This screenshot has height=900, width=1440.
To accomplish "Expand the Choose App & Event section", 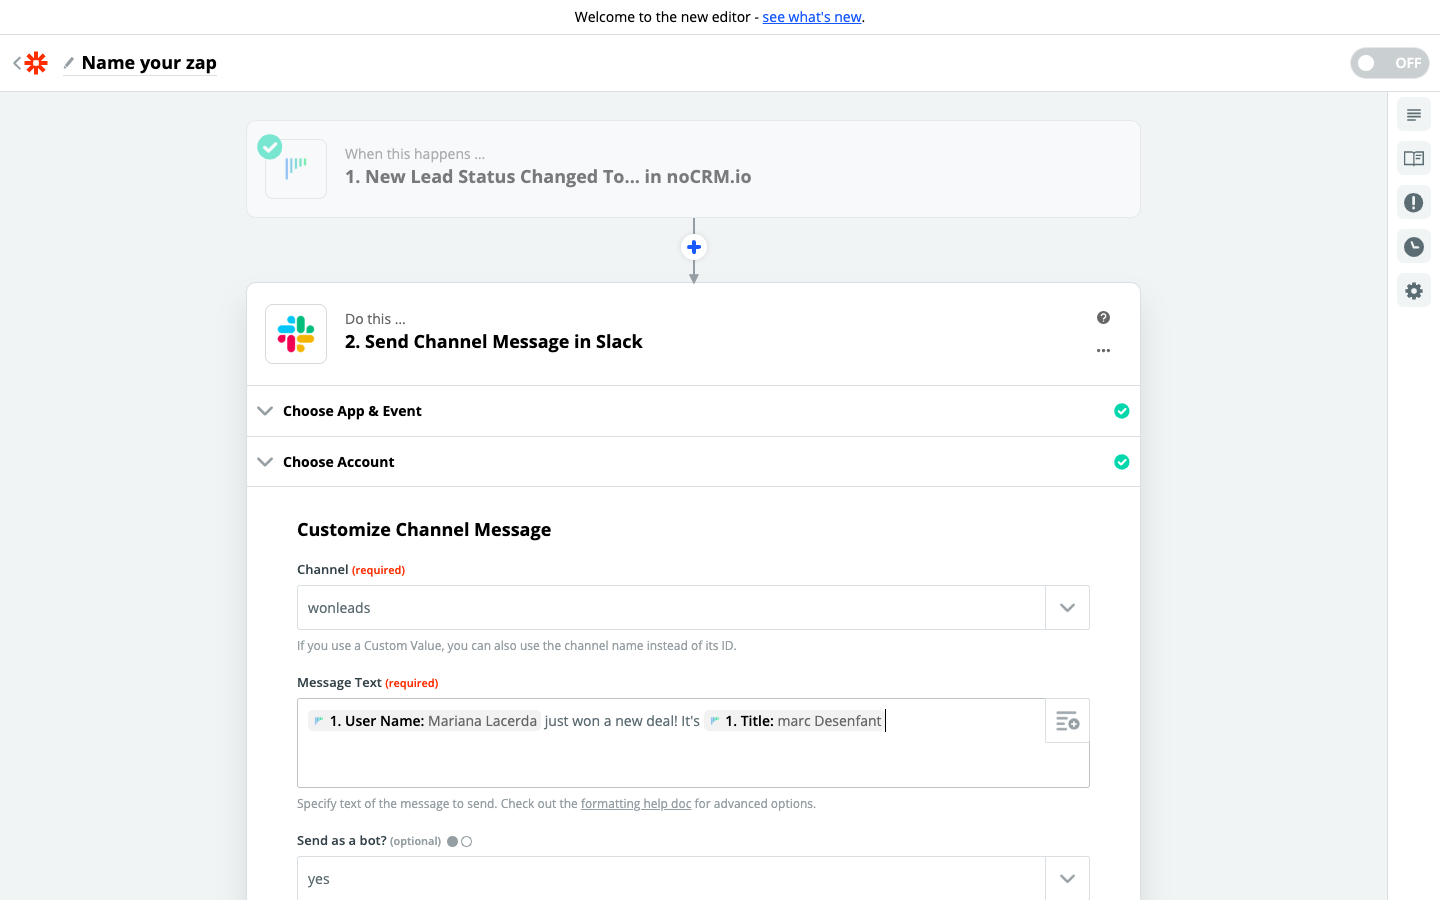I will coord(352,411).
